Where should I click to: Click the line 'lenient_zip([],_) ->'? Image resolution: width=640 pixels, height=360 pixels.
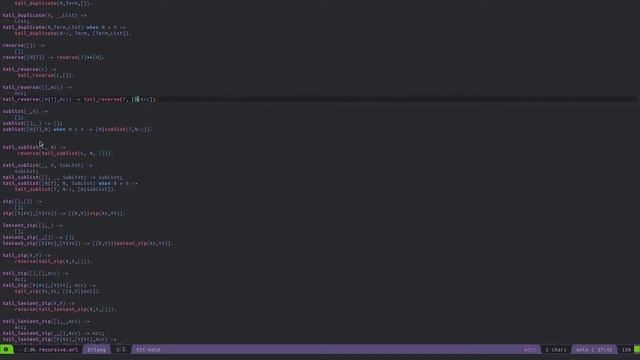pyautogui.click(x=33, y=225)
